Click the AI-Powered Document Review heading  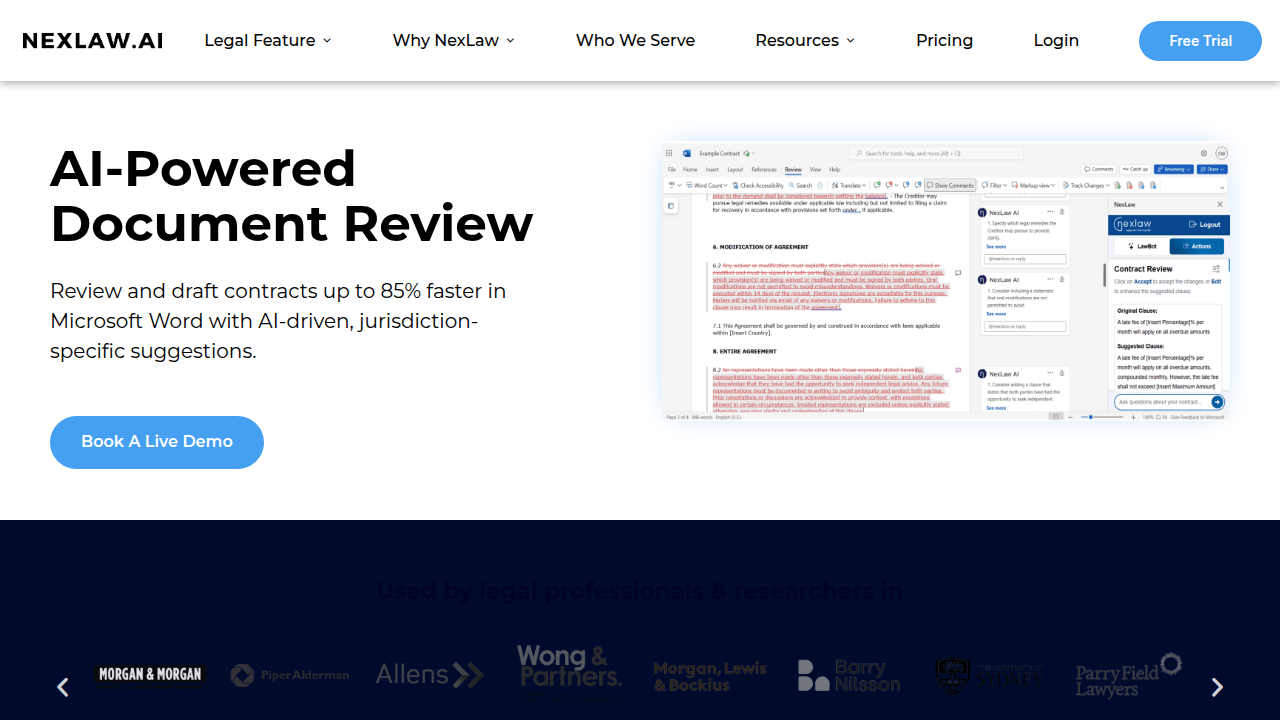click(291, 196)
